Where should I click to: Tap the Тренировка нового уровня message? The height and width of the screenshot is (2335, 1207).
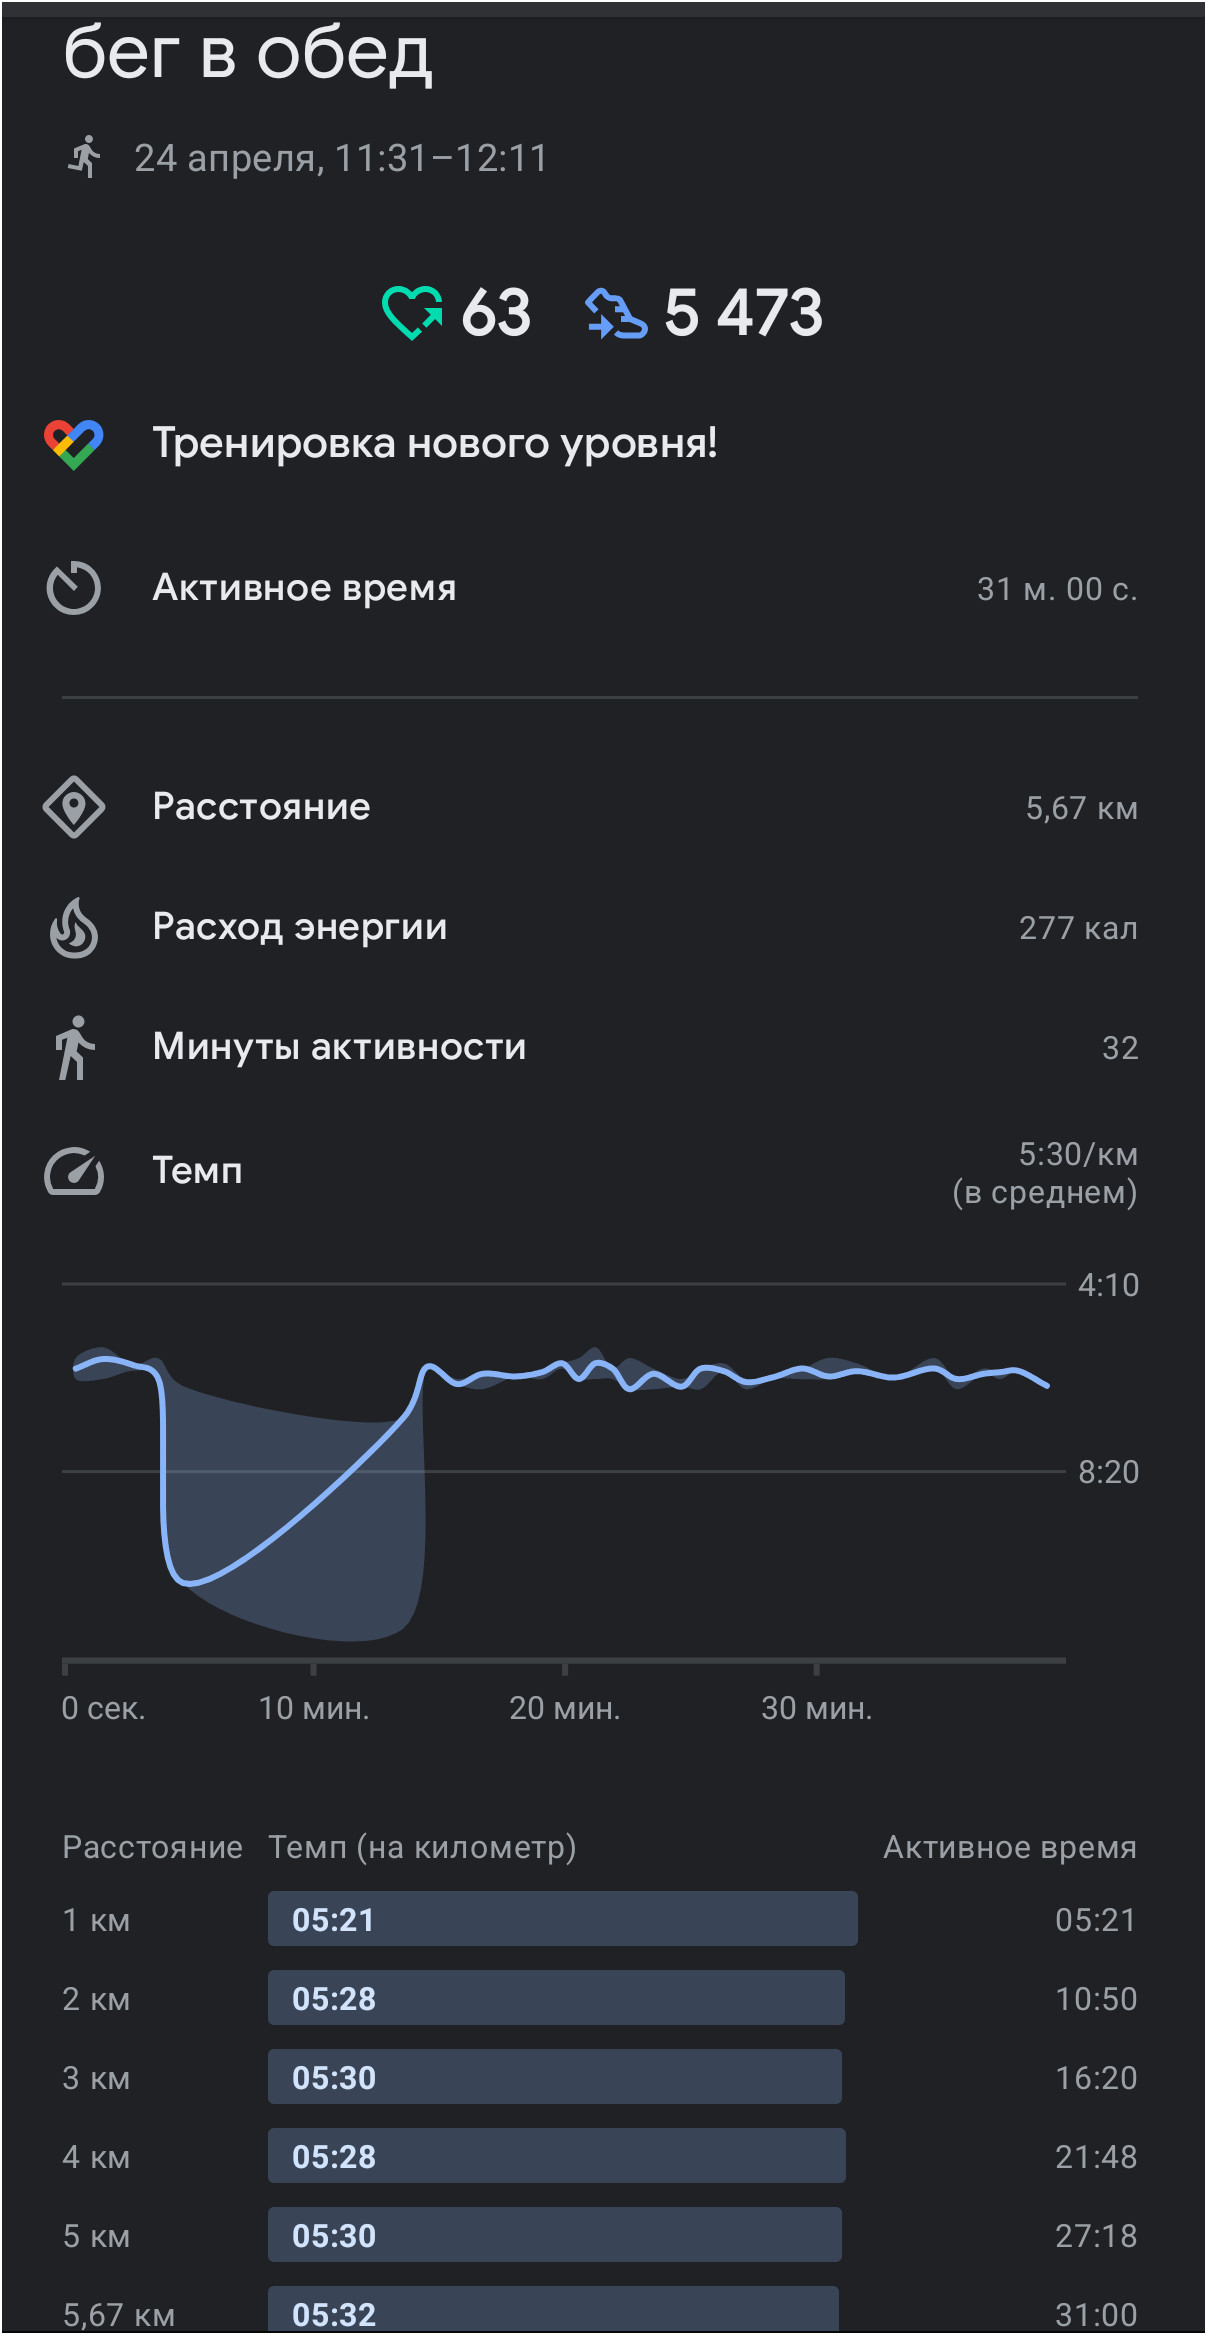(435, 444)
